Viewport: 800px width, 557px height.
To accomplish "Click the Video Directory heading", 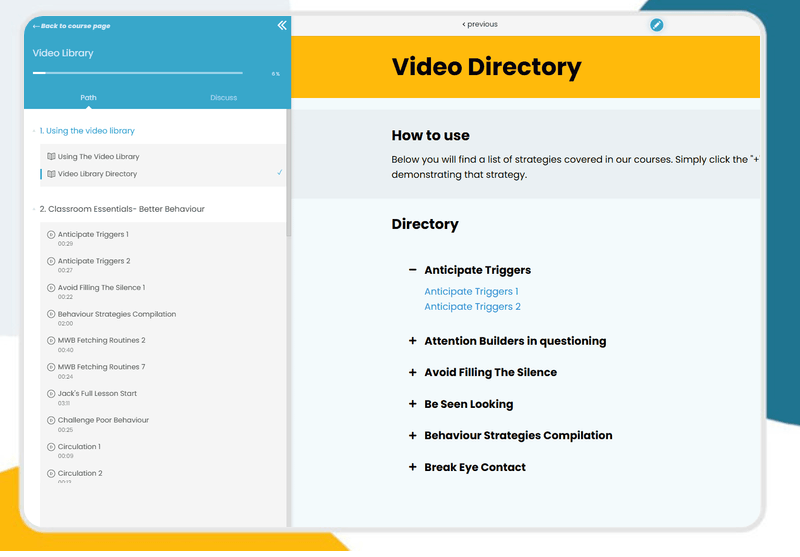I will point(486,67).
